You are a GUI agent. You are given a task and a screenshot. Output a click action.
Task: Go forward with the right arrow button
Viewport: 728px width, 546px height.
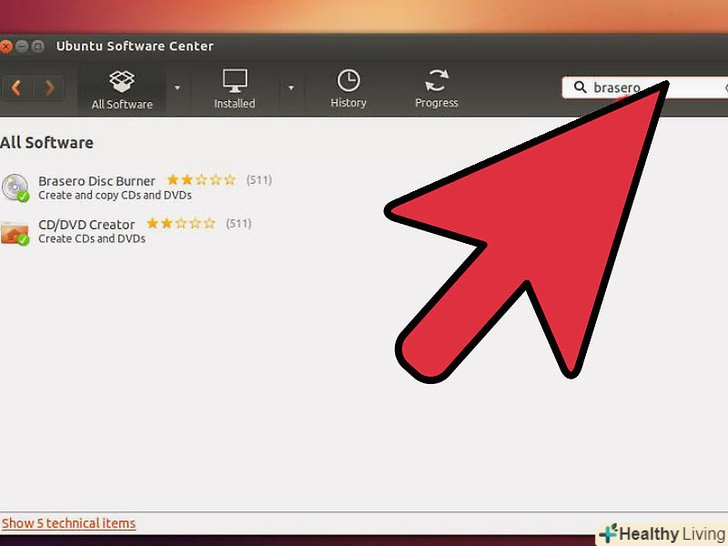pos(49,88)
